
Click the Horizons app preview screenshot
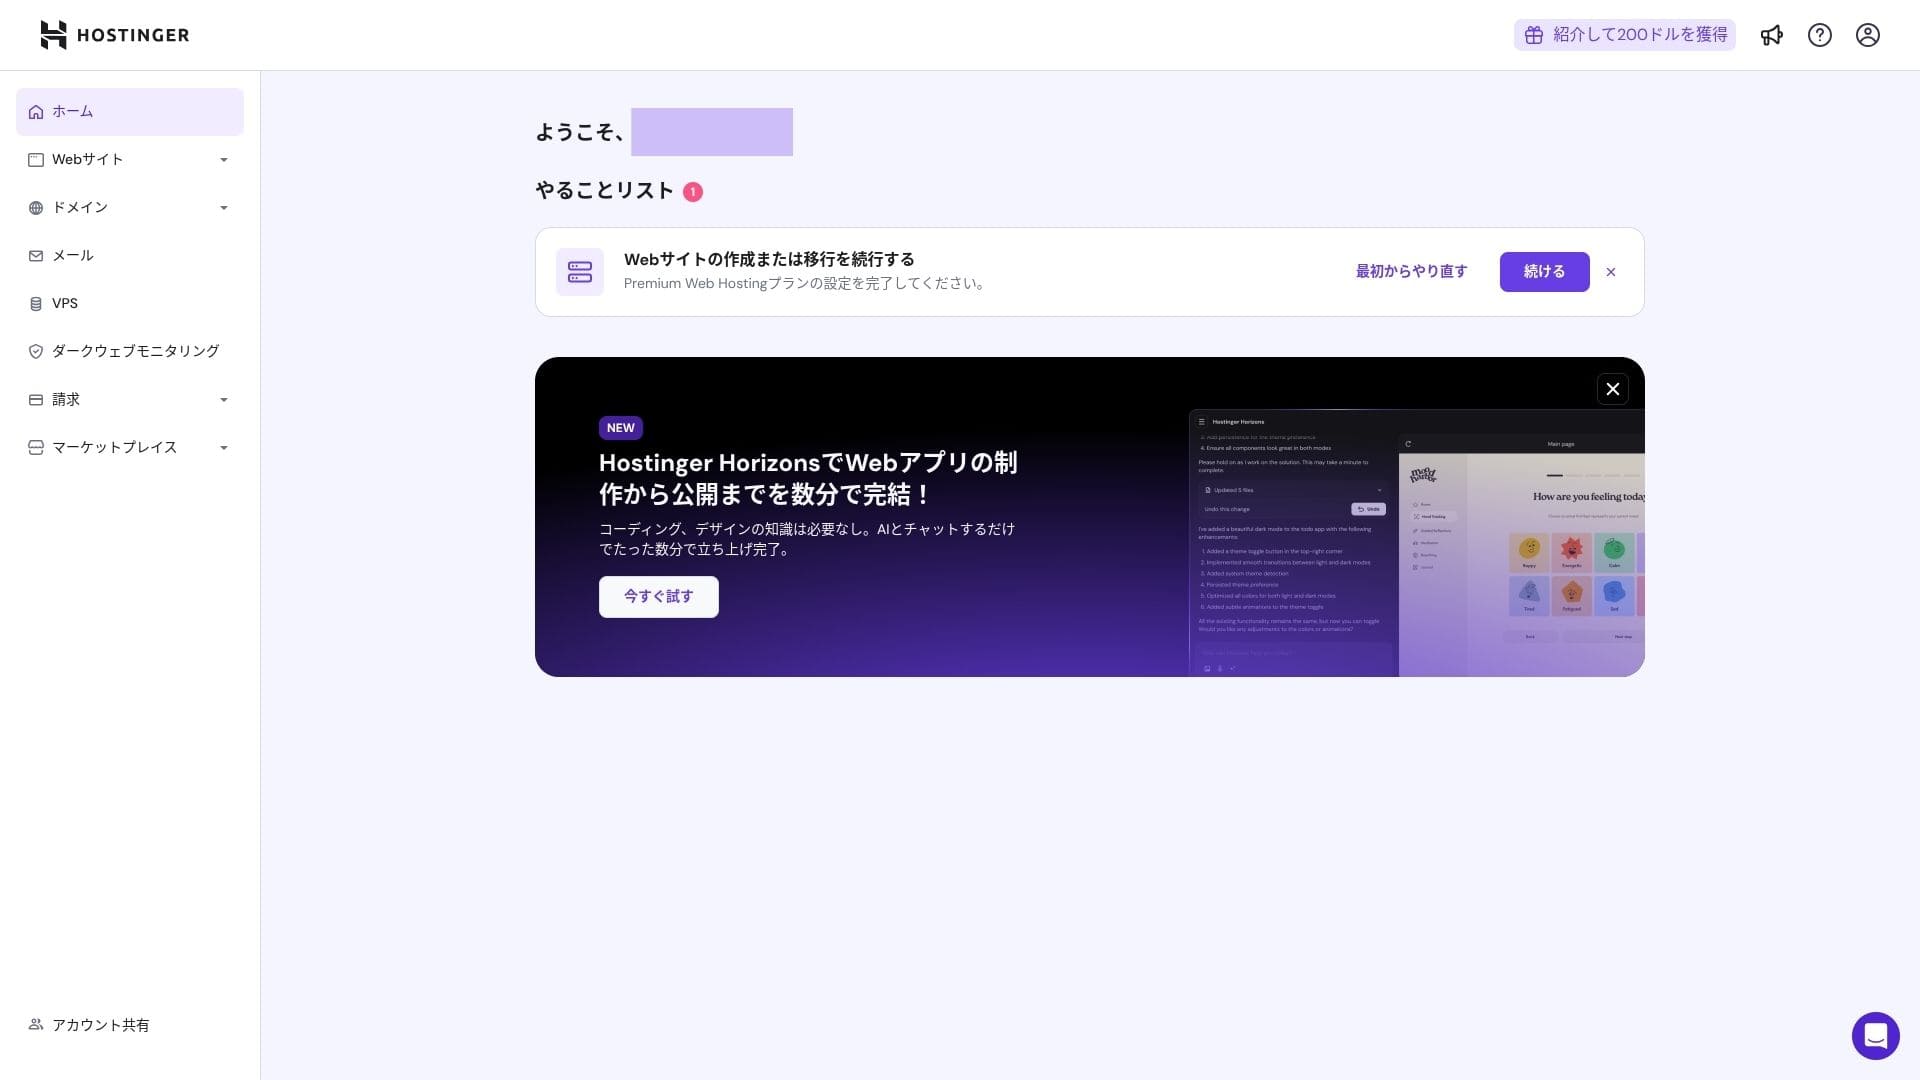pos(1417,543)
